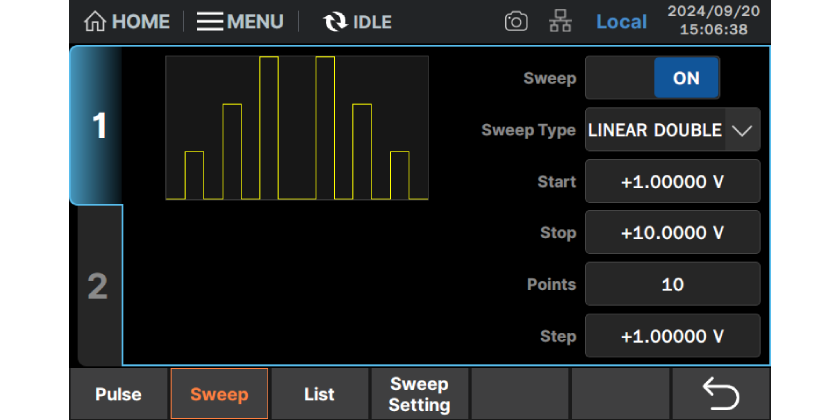This screenshot has height=420, width=840.
Task: Toggle the Sweep ON switch
Action: [652, 78]
